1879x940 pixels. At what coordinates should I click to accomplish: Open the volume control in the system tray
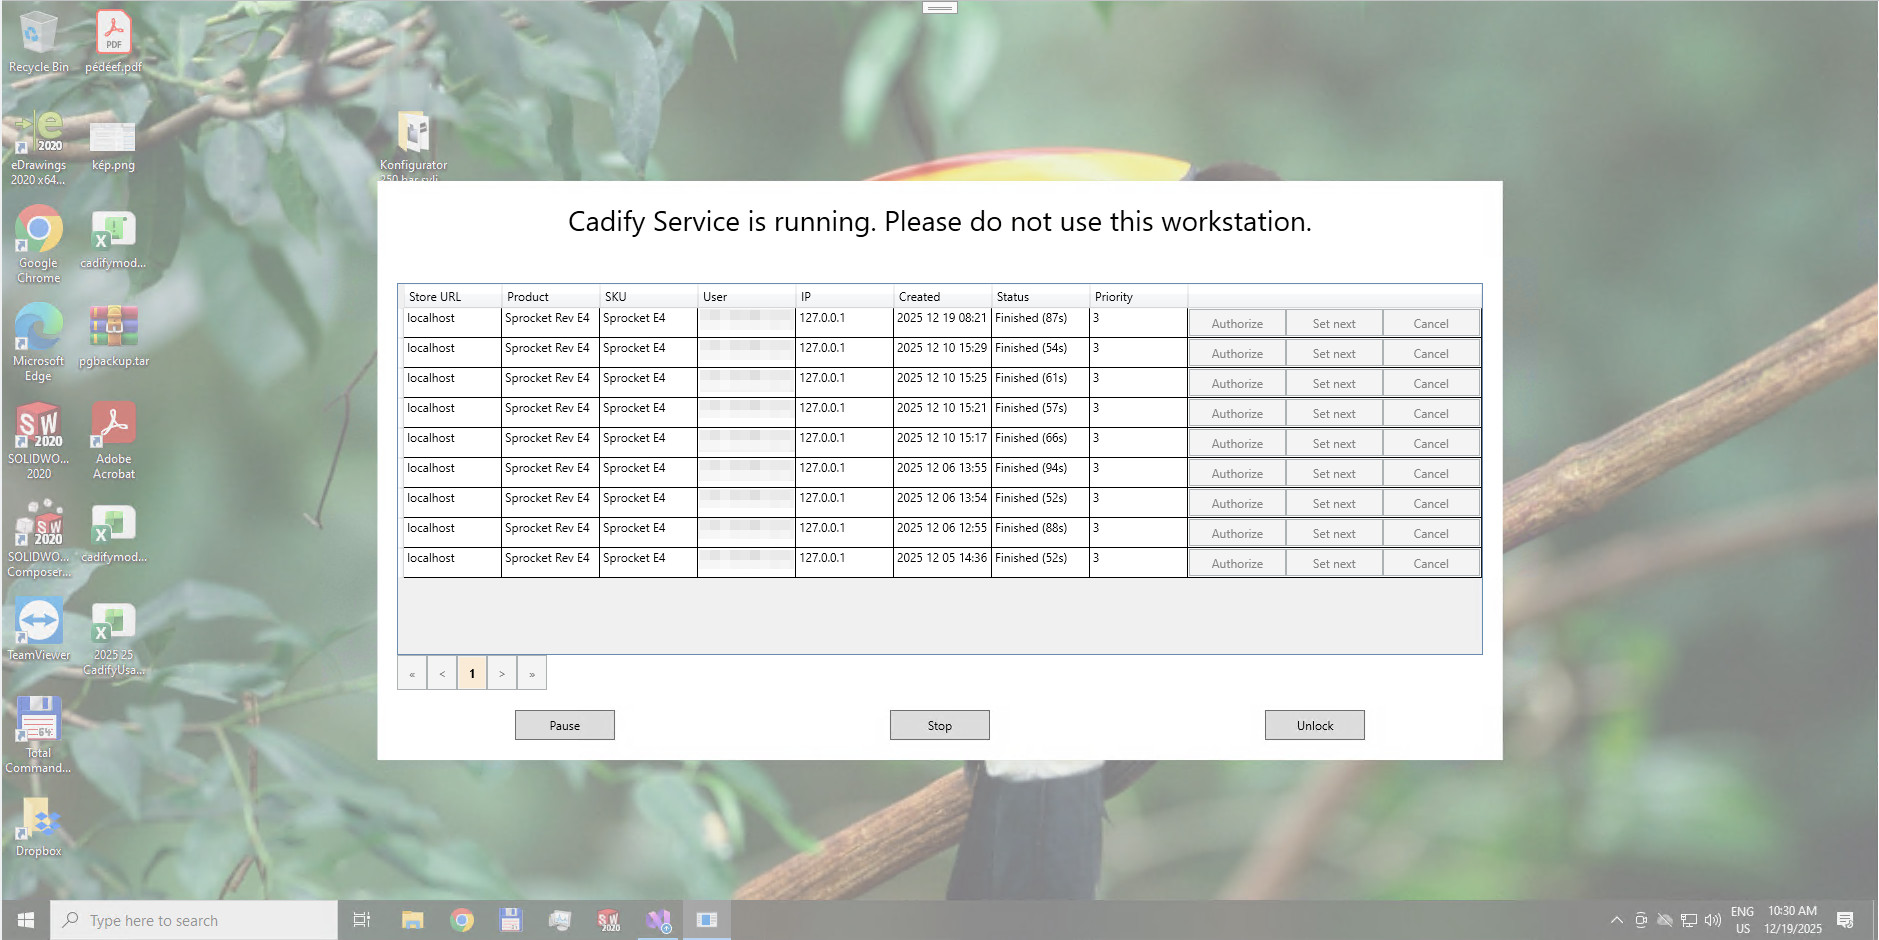point(1713,919)
